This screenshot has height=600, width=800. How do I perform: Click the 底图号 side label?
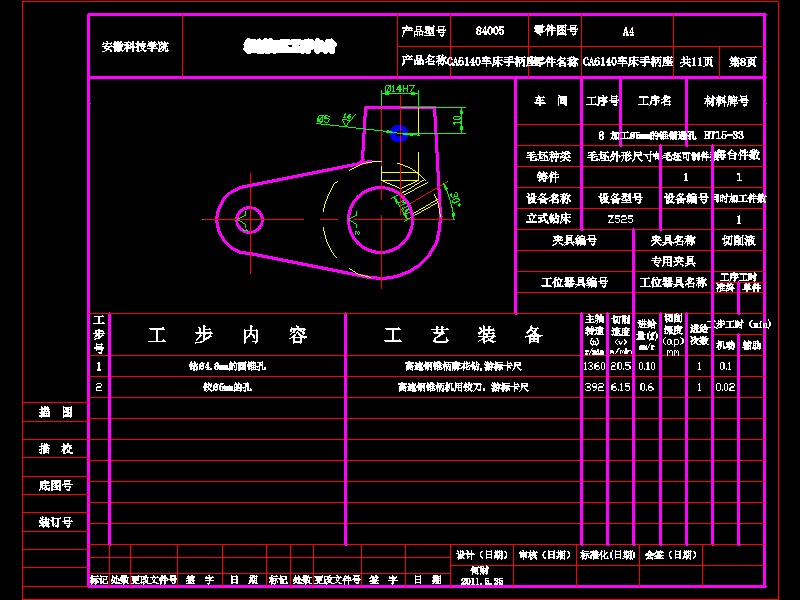(56, 485)
